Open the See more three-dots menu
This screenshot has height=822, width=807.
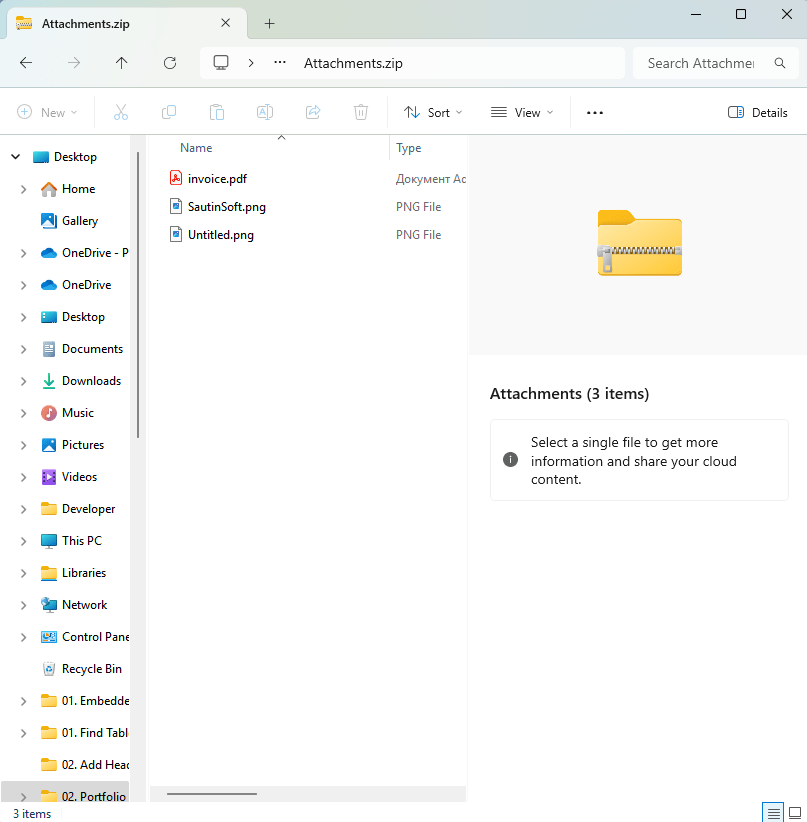click(595, 113)
